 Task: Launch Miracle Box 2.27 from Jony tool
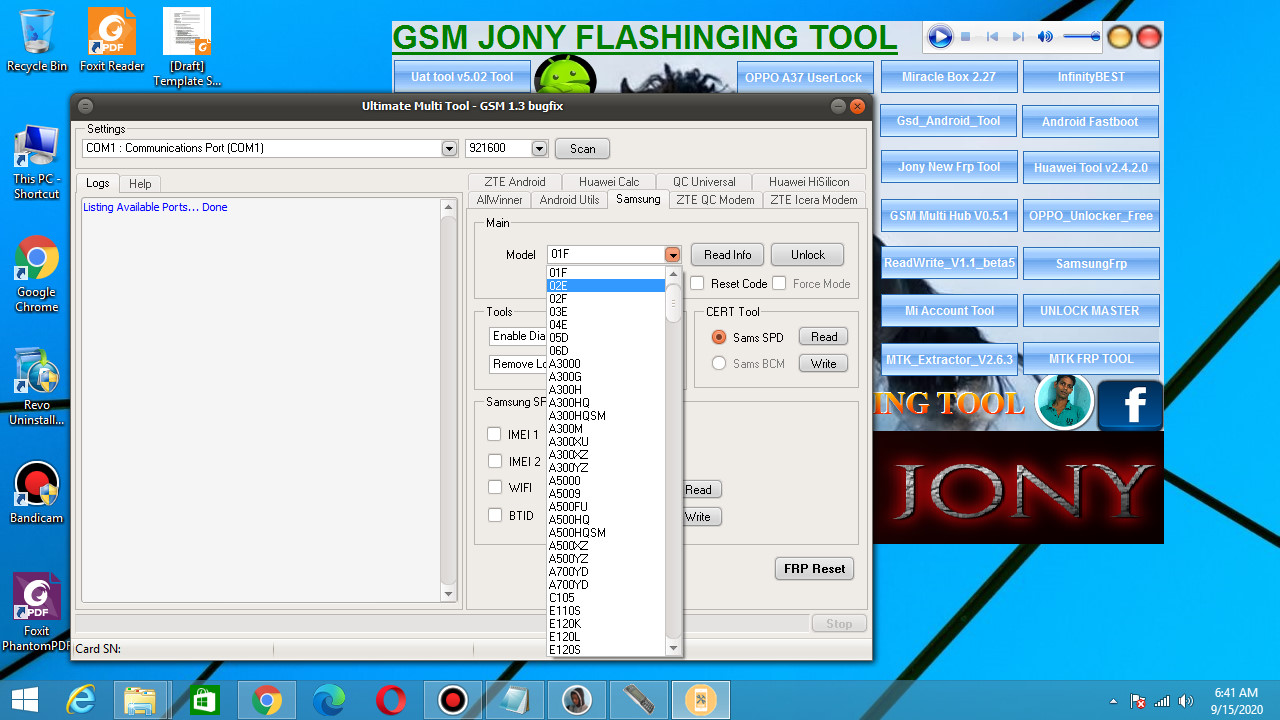click(x=949, y=77)
